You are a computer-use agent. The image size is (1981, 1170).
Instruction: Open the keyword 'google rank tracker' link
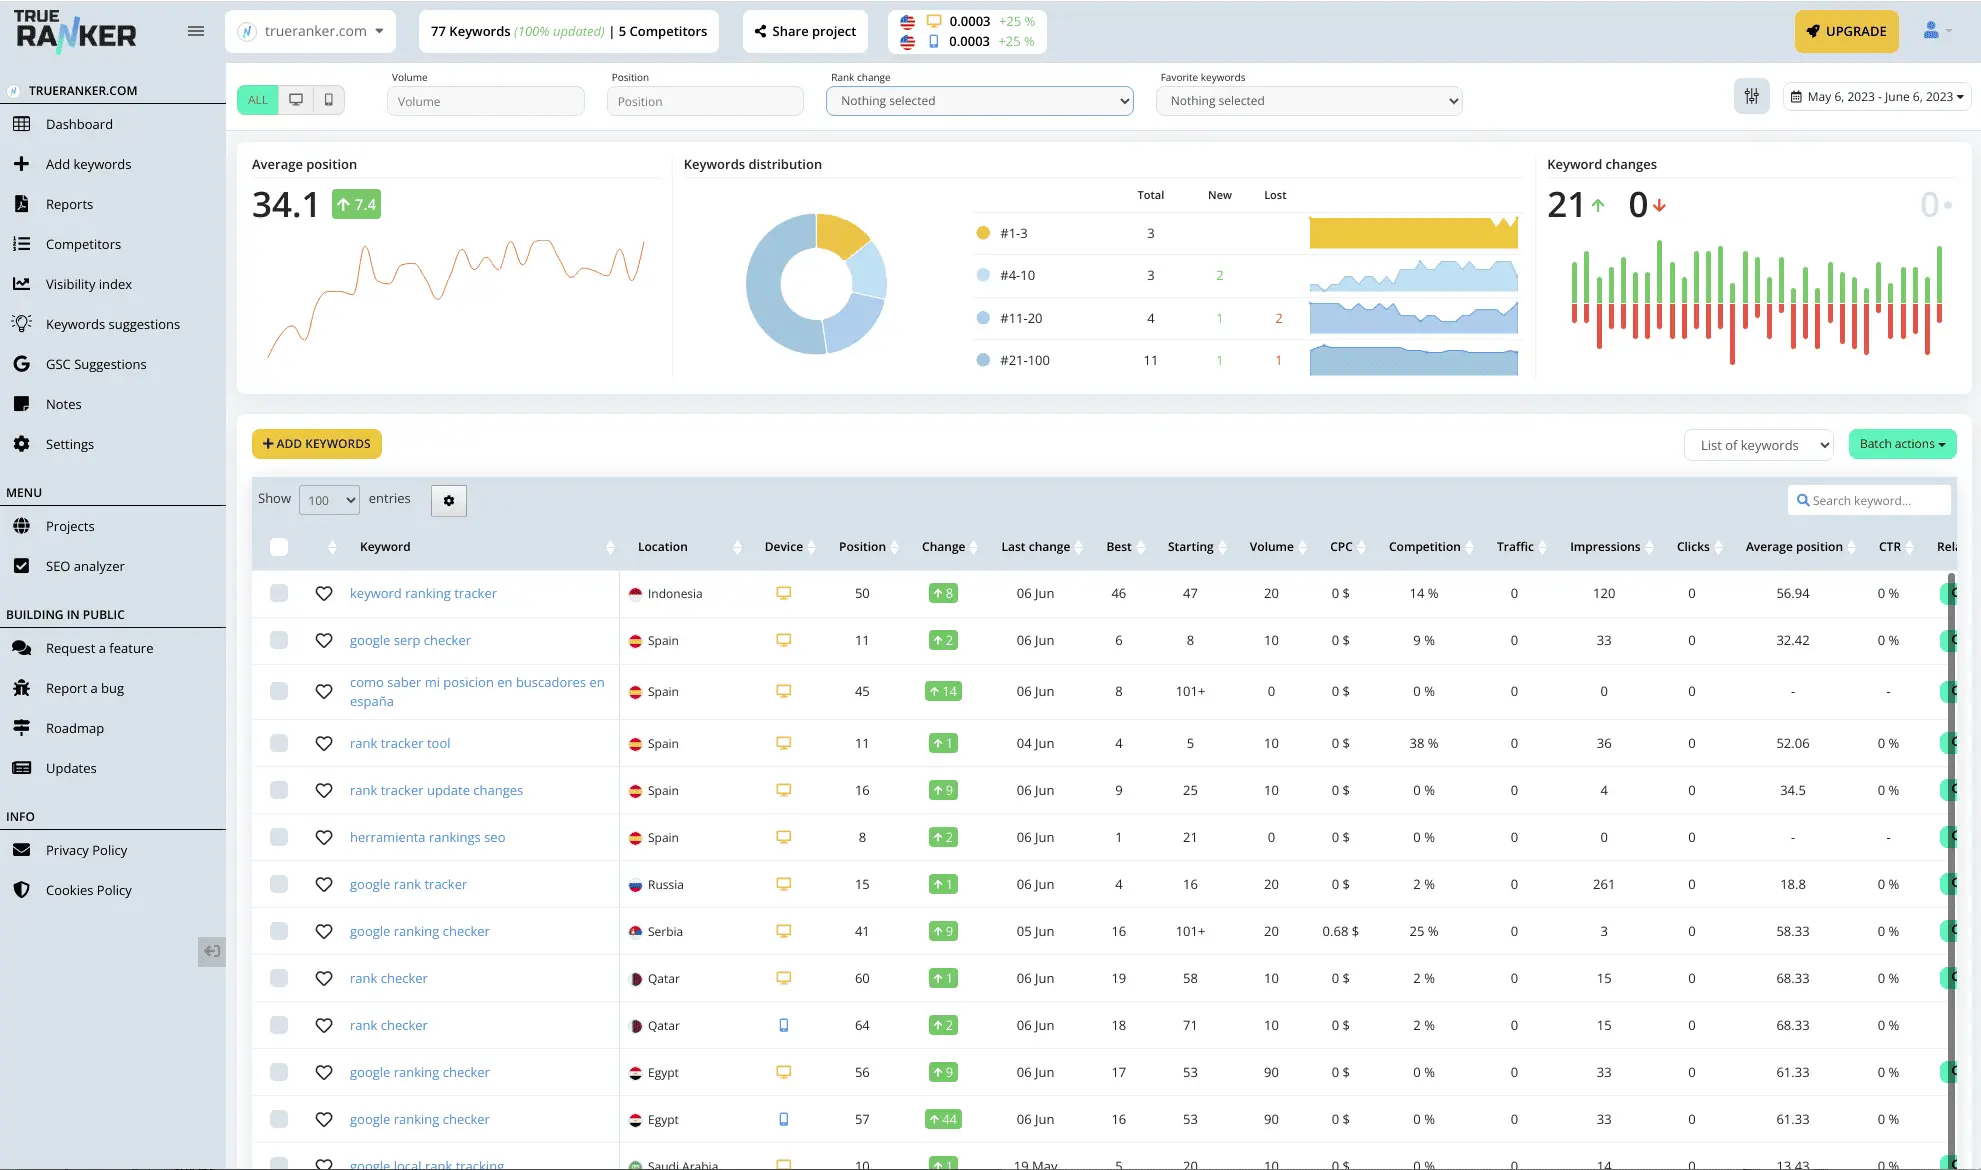click(x=408, y=884)
